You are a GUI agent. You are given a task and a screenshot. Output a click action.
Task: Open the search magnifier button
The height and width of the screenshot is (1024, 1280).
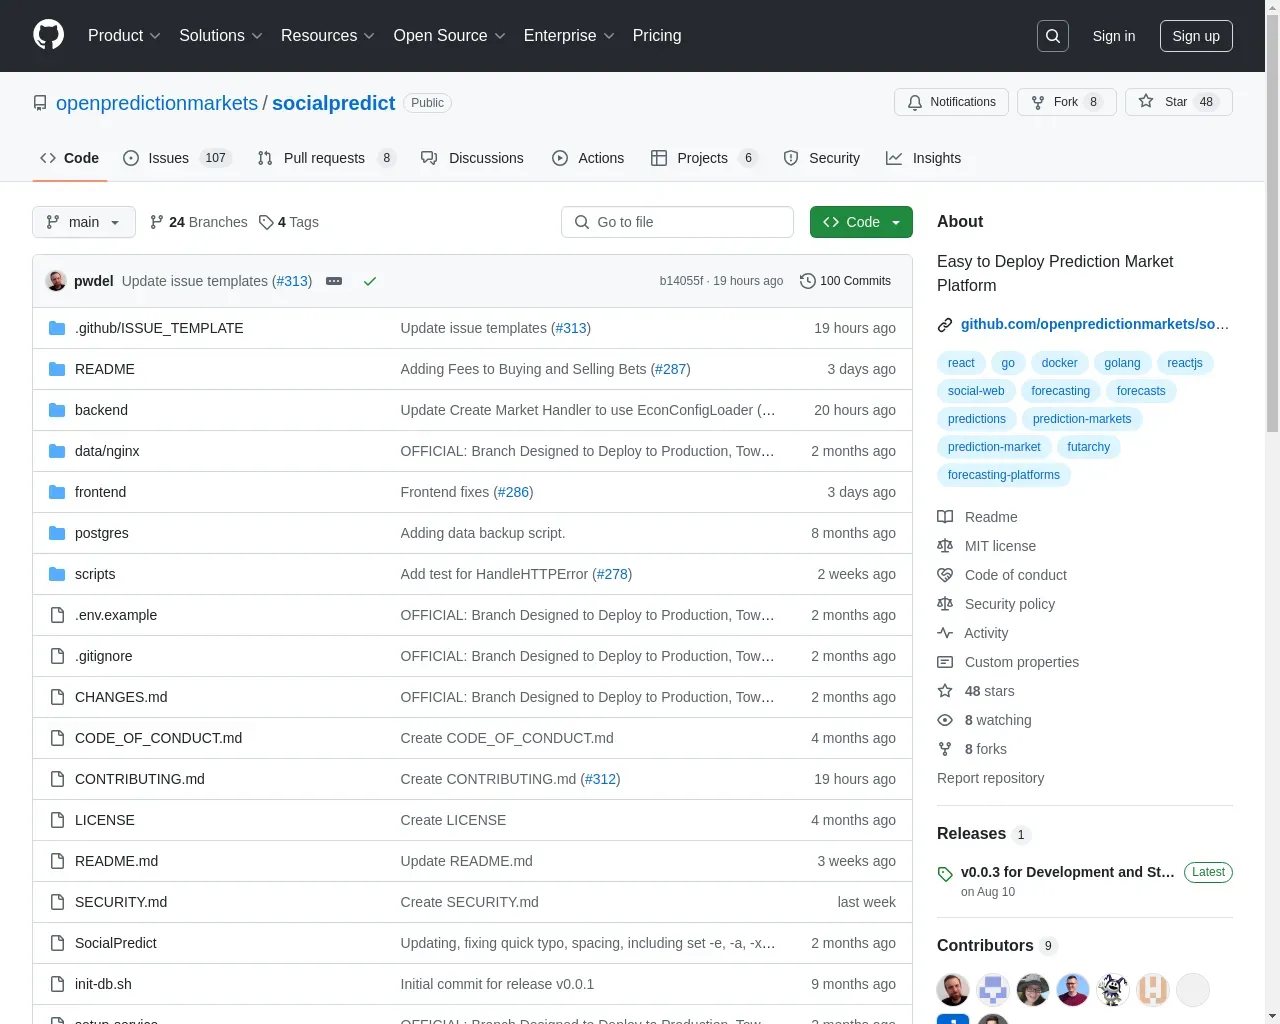click(x=1053, y=36)
